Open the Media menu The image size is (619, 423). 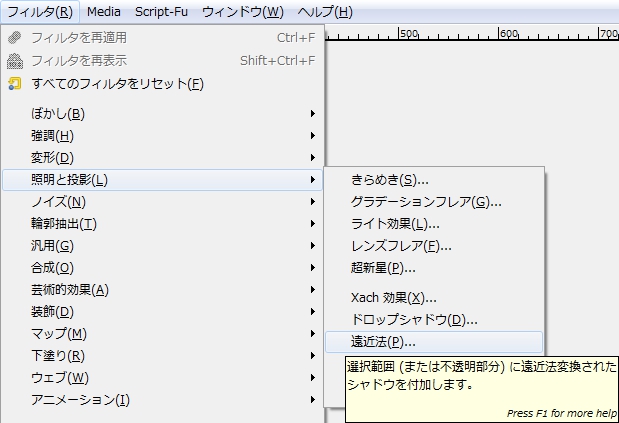103,12
